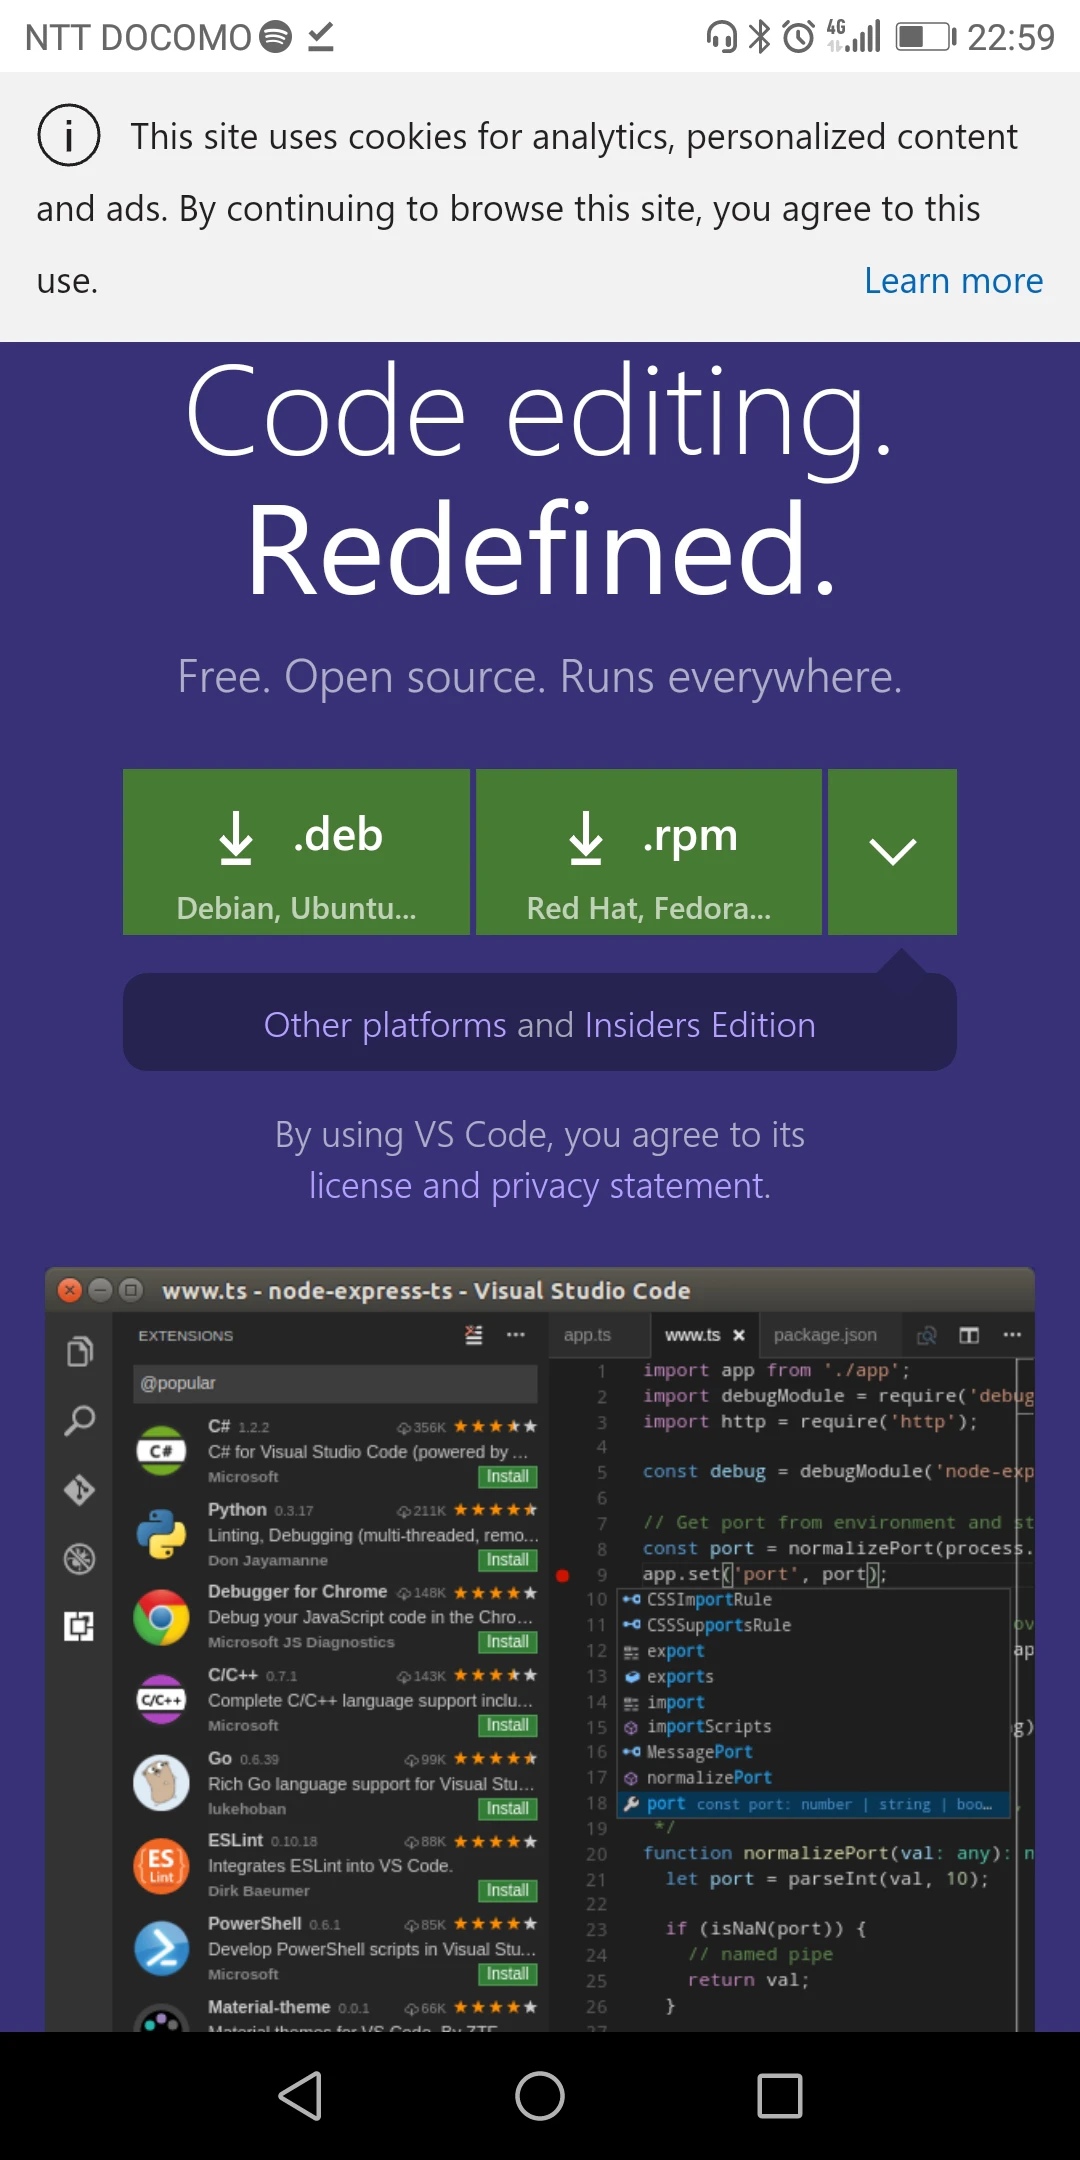1080x2160 pixels.
Task: Expand the download options chevron dropdown
Action: coord(892,852)
